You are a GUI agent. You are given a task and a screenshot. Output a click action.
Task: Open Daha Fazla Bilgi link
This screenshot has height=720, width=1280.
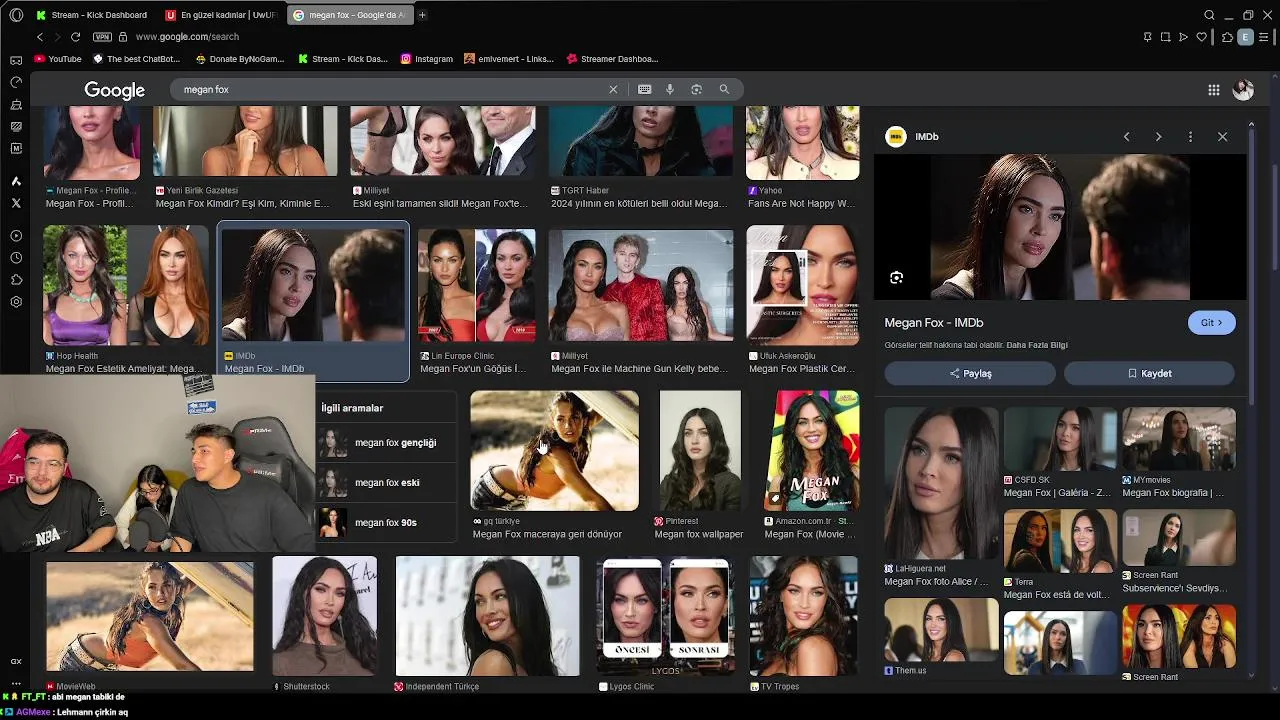(x=1037, y=345)
